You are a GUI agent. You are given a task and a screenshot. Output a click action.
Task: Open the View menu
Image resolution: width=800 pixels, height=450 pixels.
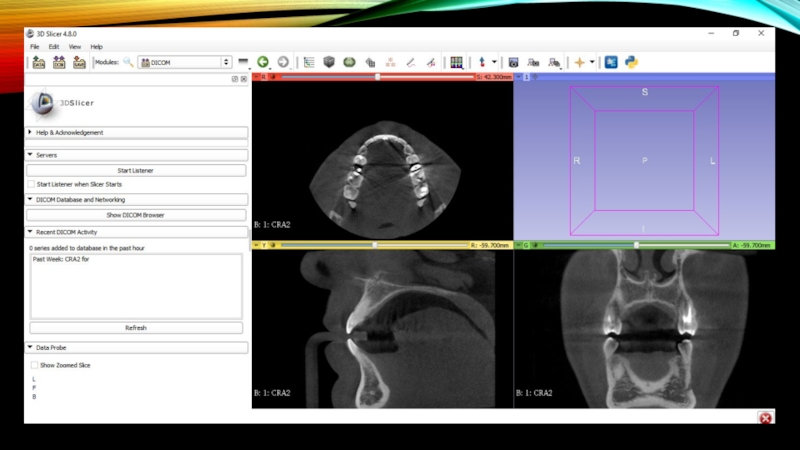[75, 46]
